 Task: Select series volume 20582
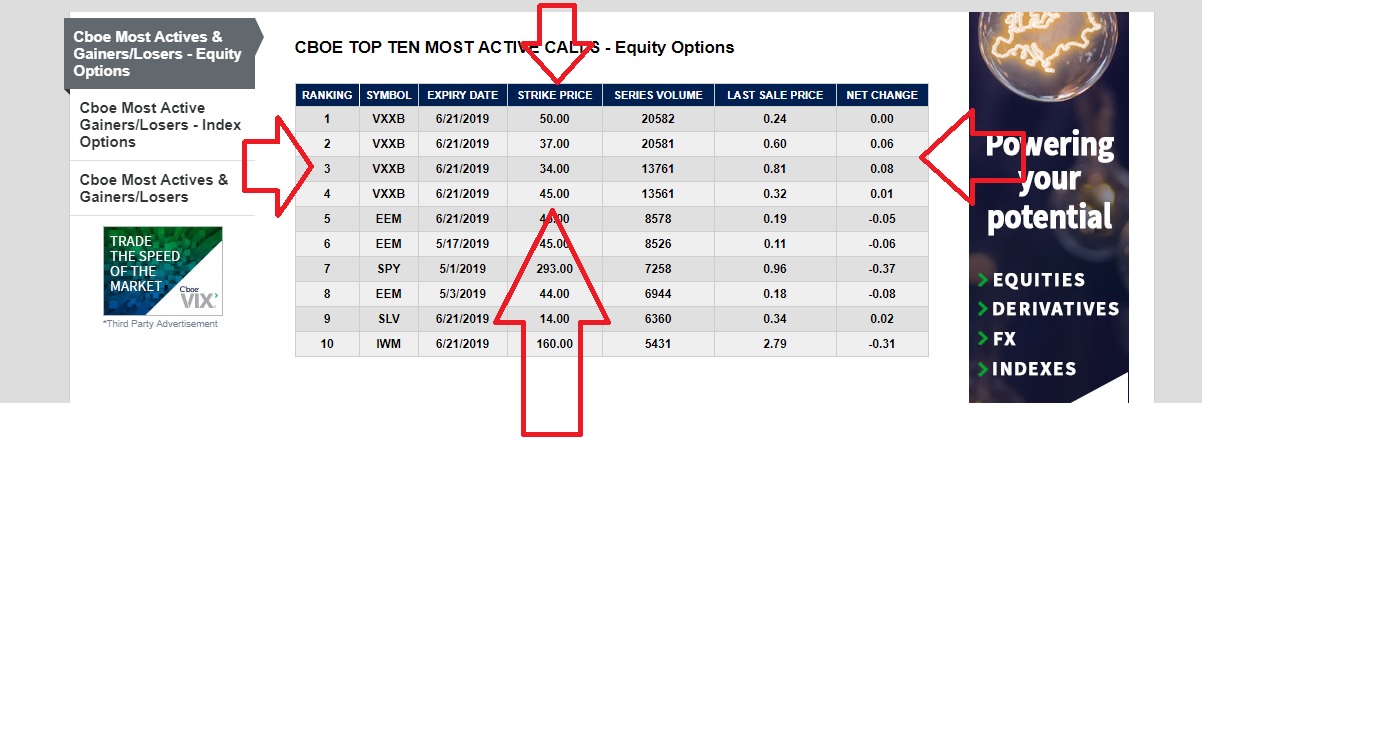pos(658,119)
